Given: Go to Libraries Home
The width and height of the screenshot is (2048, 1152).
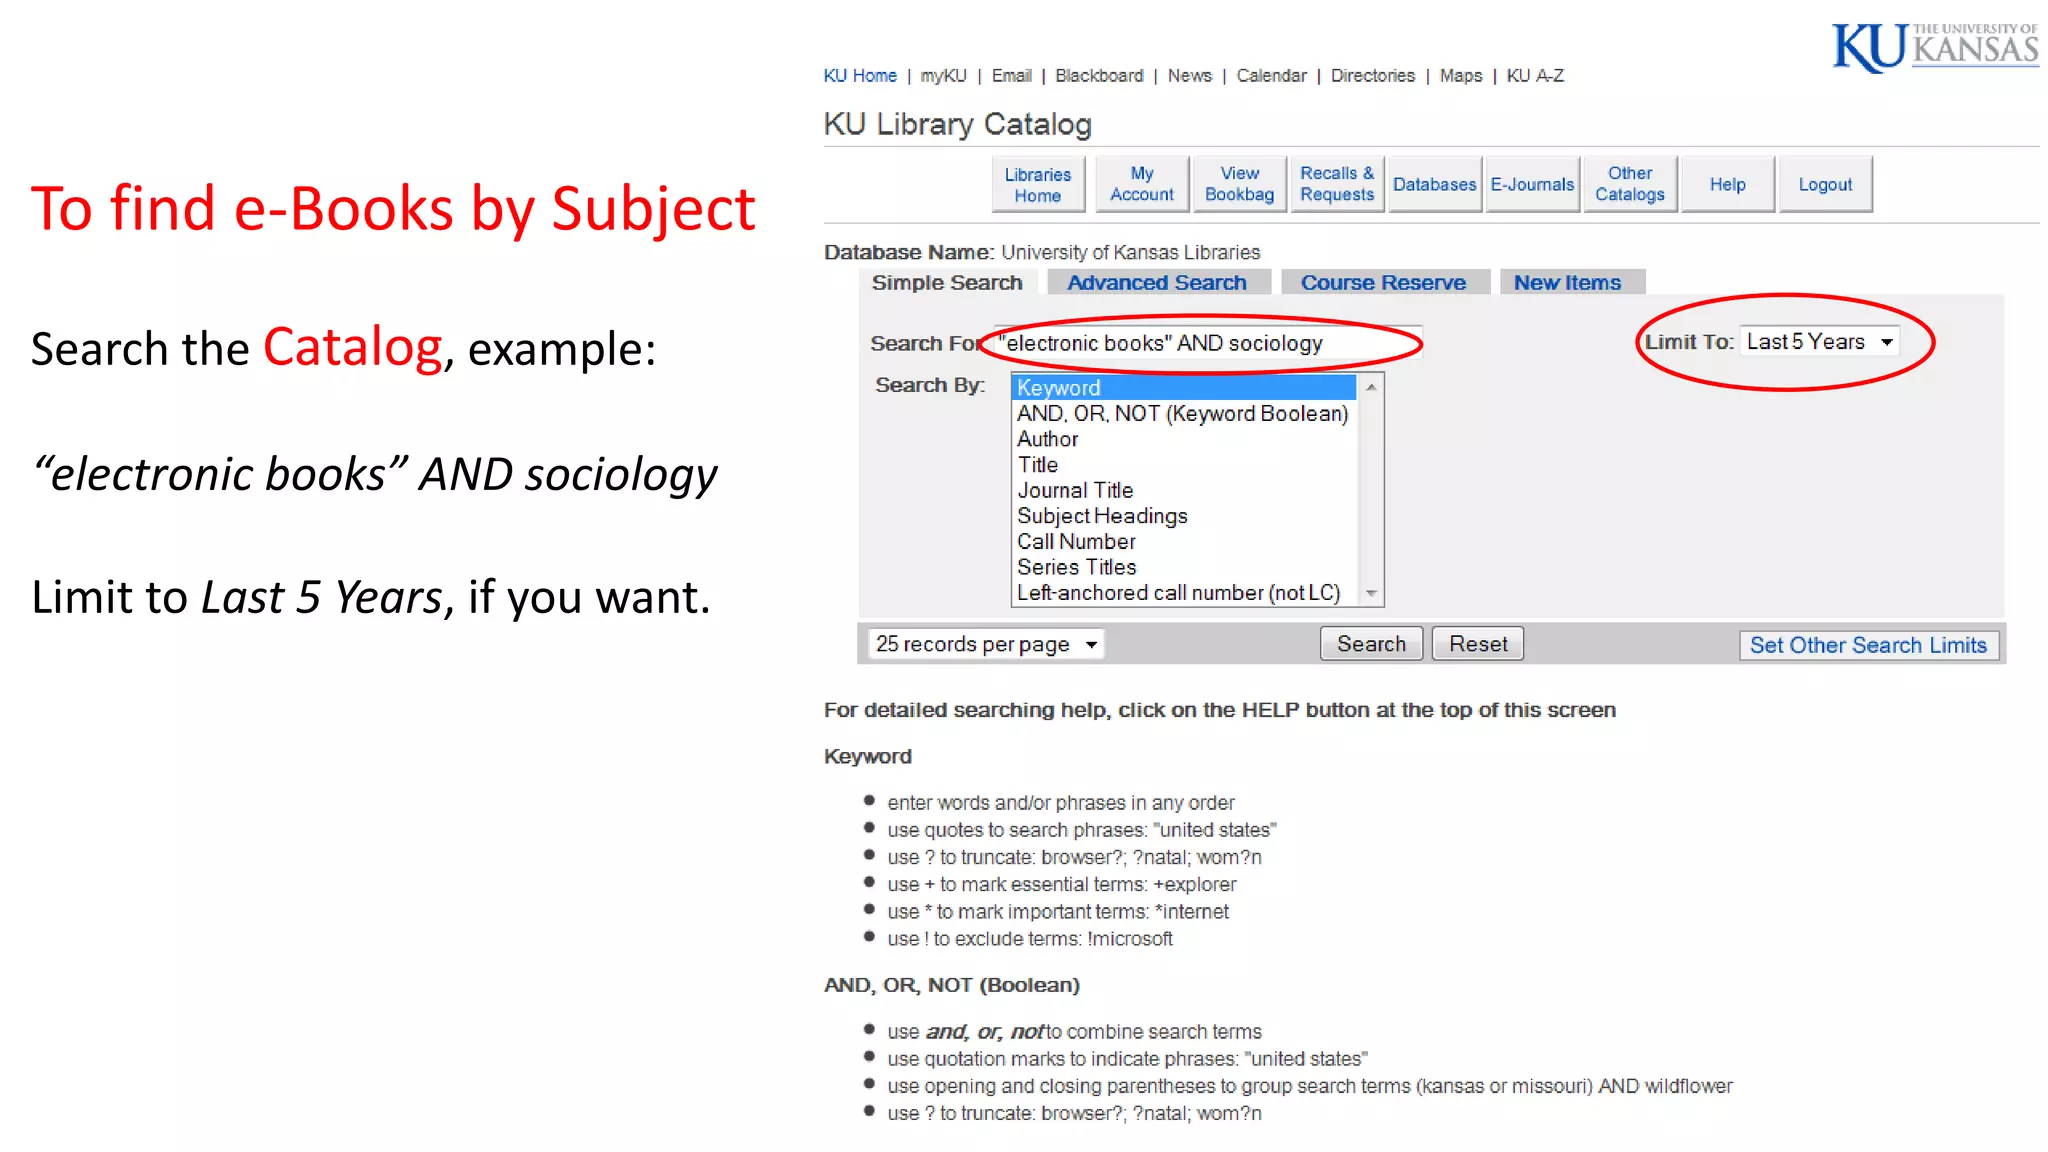Looking at the screenshot, I should pyautogui.click(x=1038, y=184).
